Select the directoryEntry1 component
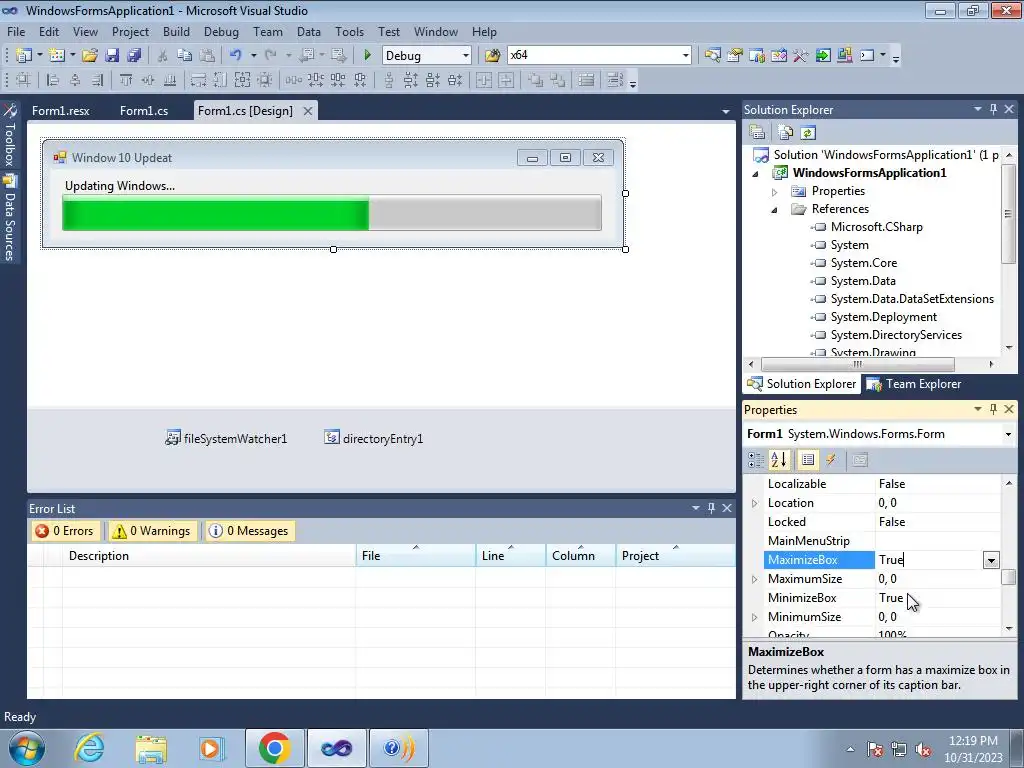Image resolution: width=1024 pixels, height=768 pixels. click(x=374, y=438)
